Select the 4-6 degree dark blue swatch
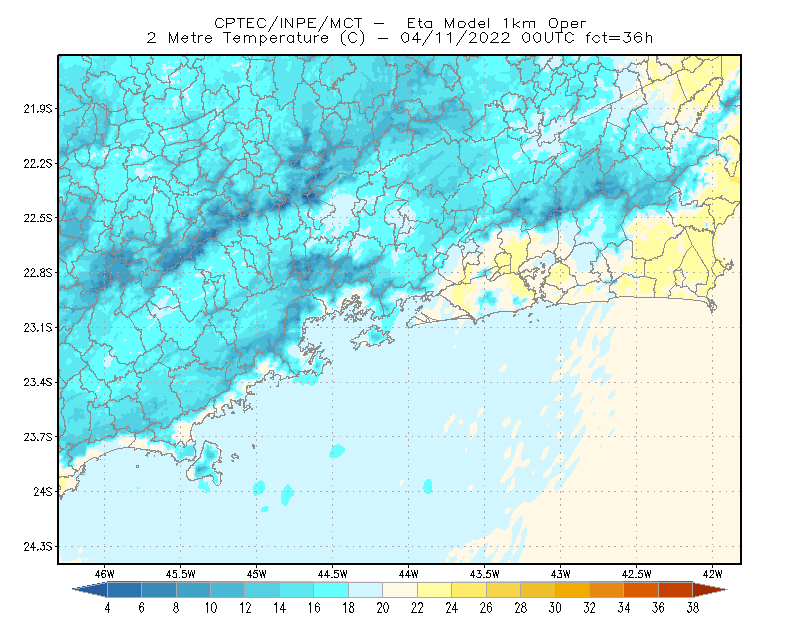The image size is (800, 618). click(124, 590)
